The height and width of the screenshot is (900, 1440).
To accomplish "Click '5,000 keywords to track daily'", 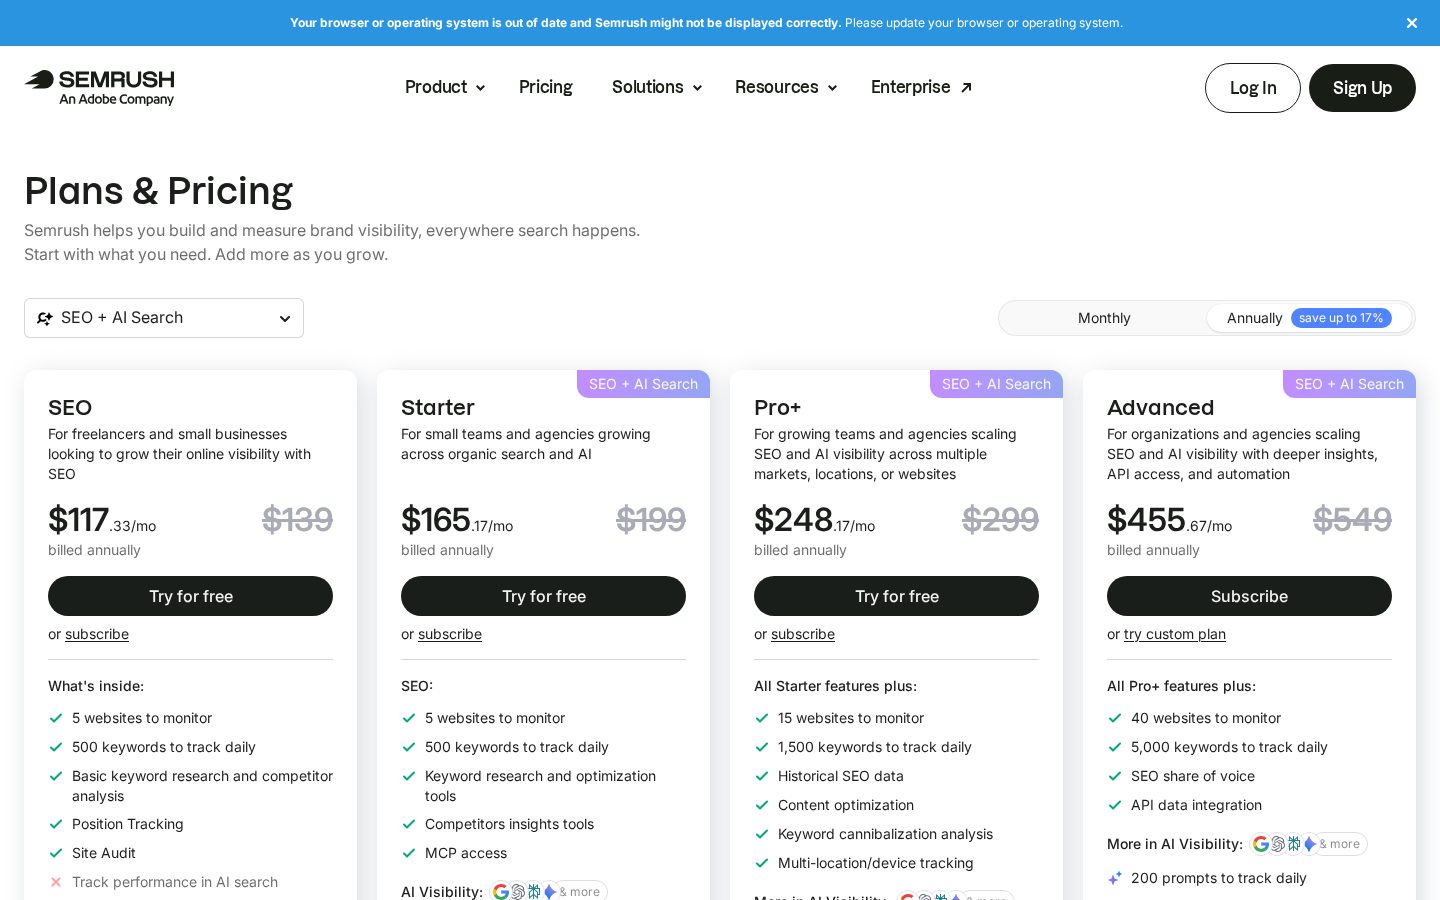I will (x=1229, y=747).
